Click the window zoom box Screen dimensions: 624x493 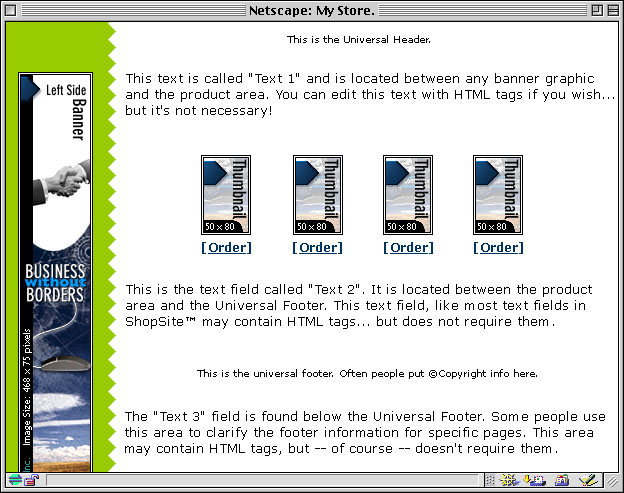tap(594, 10)
